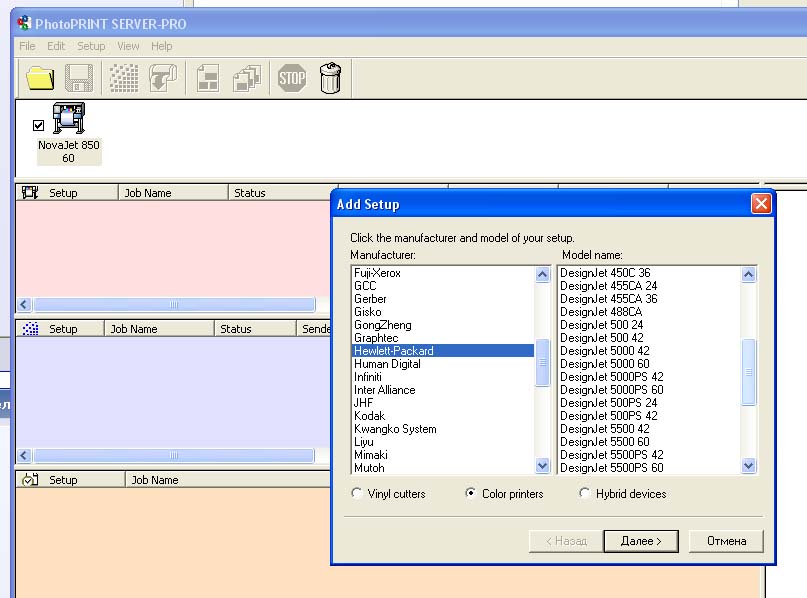Image resolution: width=807 pixels, height=598 pixels.
Task: Open the View menu
Action: [x=128, y=46]
